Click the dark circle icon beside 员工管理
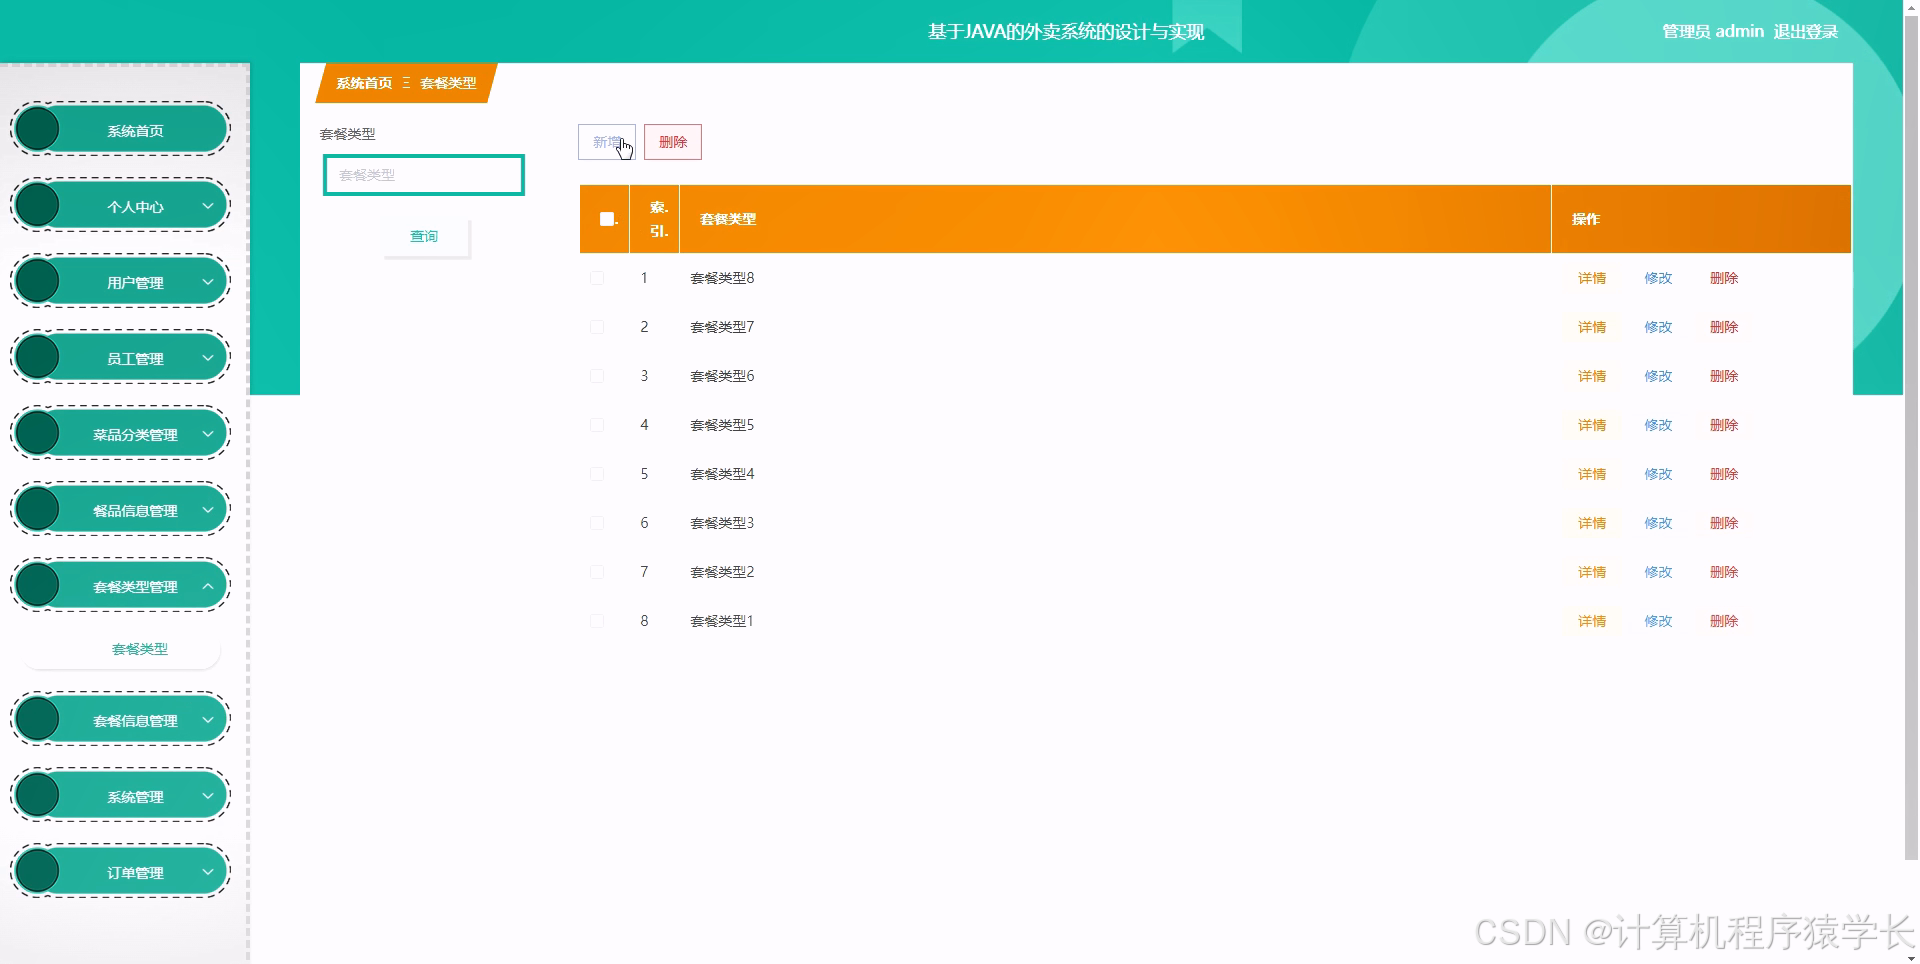The width and height of the screenshot is (1920, 964). (38, 357)
